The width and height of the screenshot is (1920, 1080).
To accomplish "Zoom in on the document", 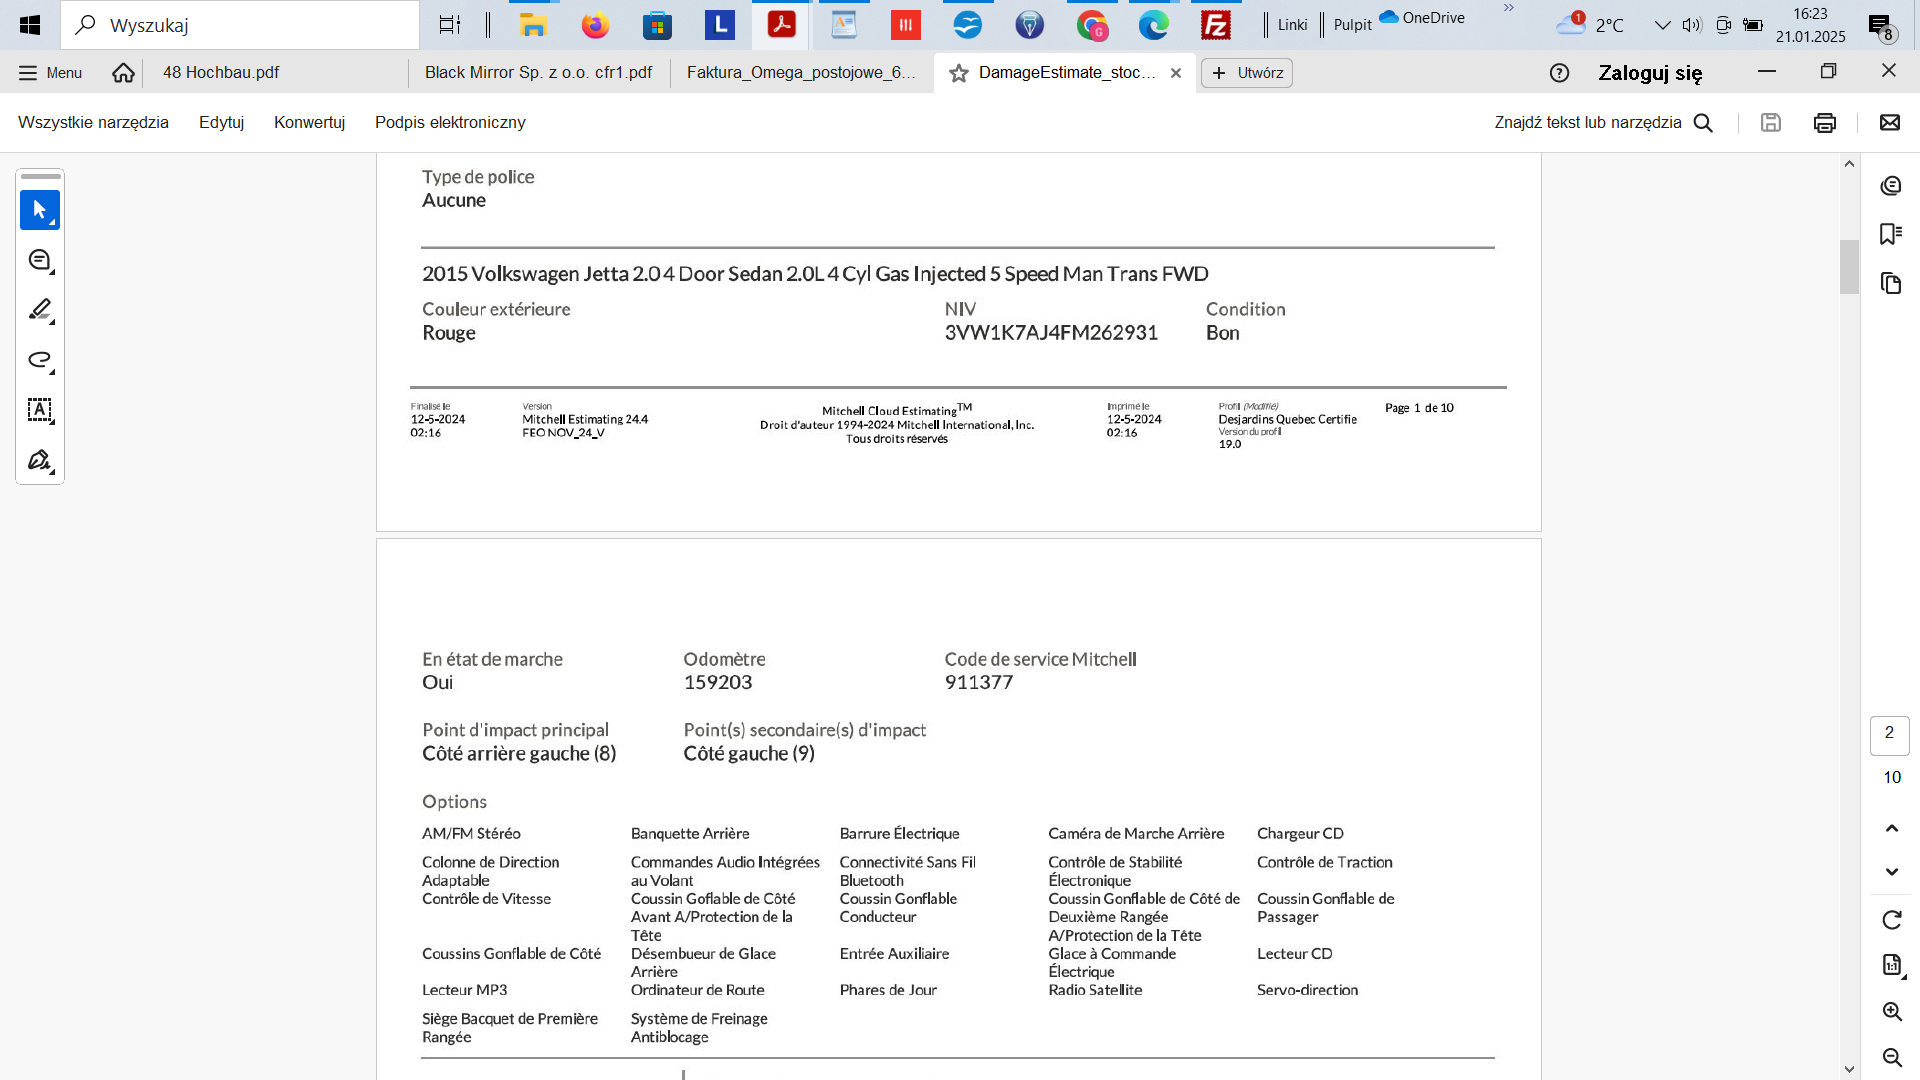I will point(1891,1011).
